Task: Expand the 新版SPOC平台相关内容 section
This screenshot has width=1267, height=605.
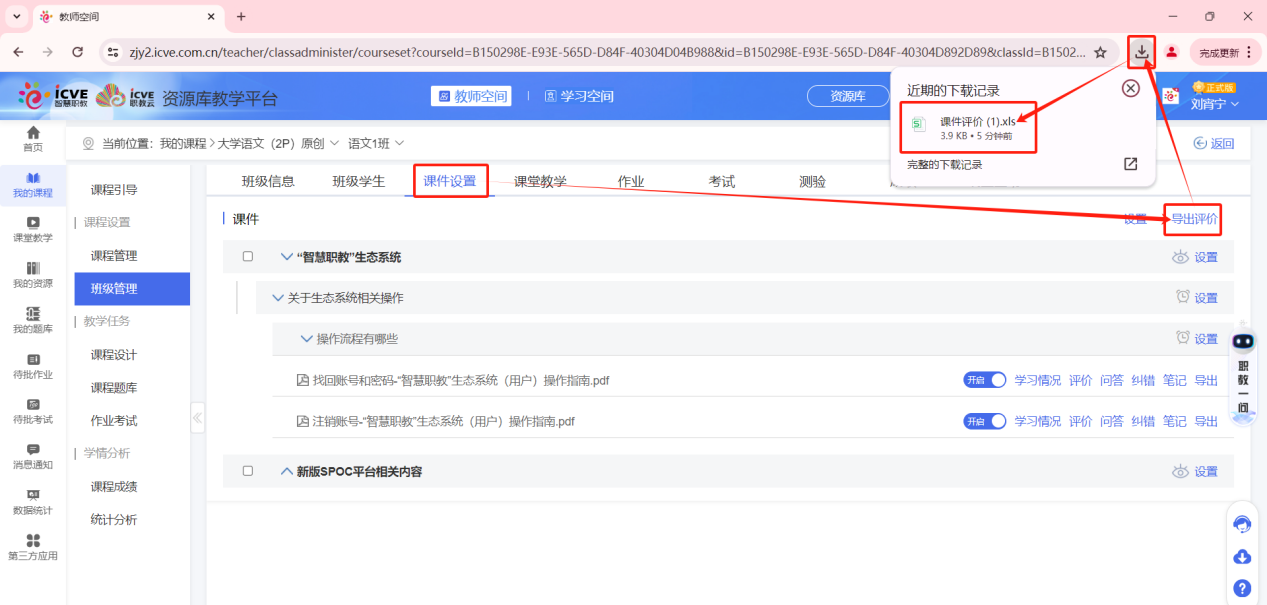Action: [x=286, y=471]
